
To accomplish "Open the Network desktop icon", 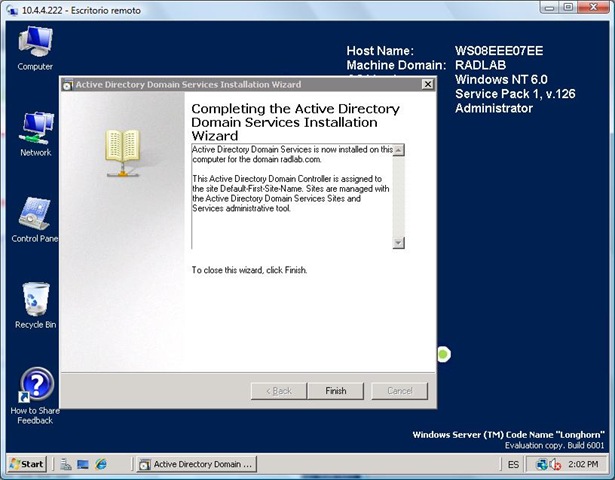I will click(36, 130).
